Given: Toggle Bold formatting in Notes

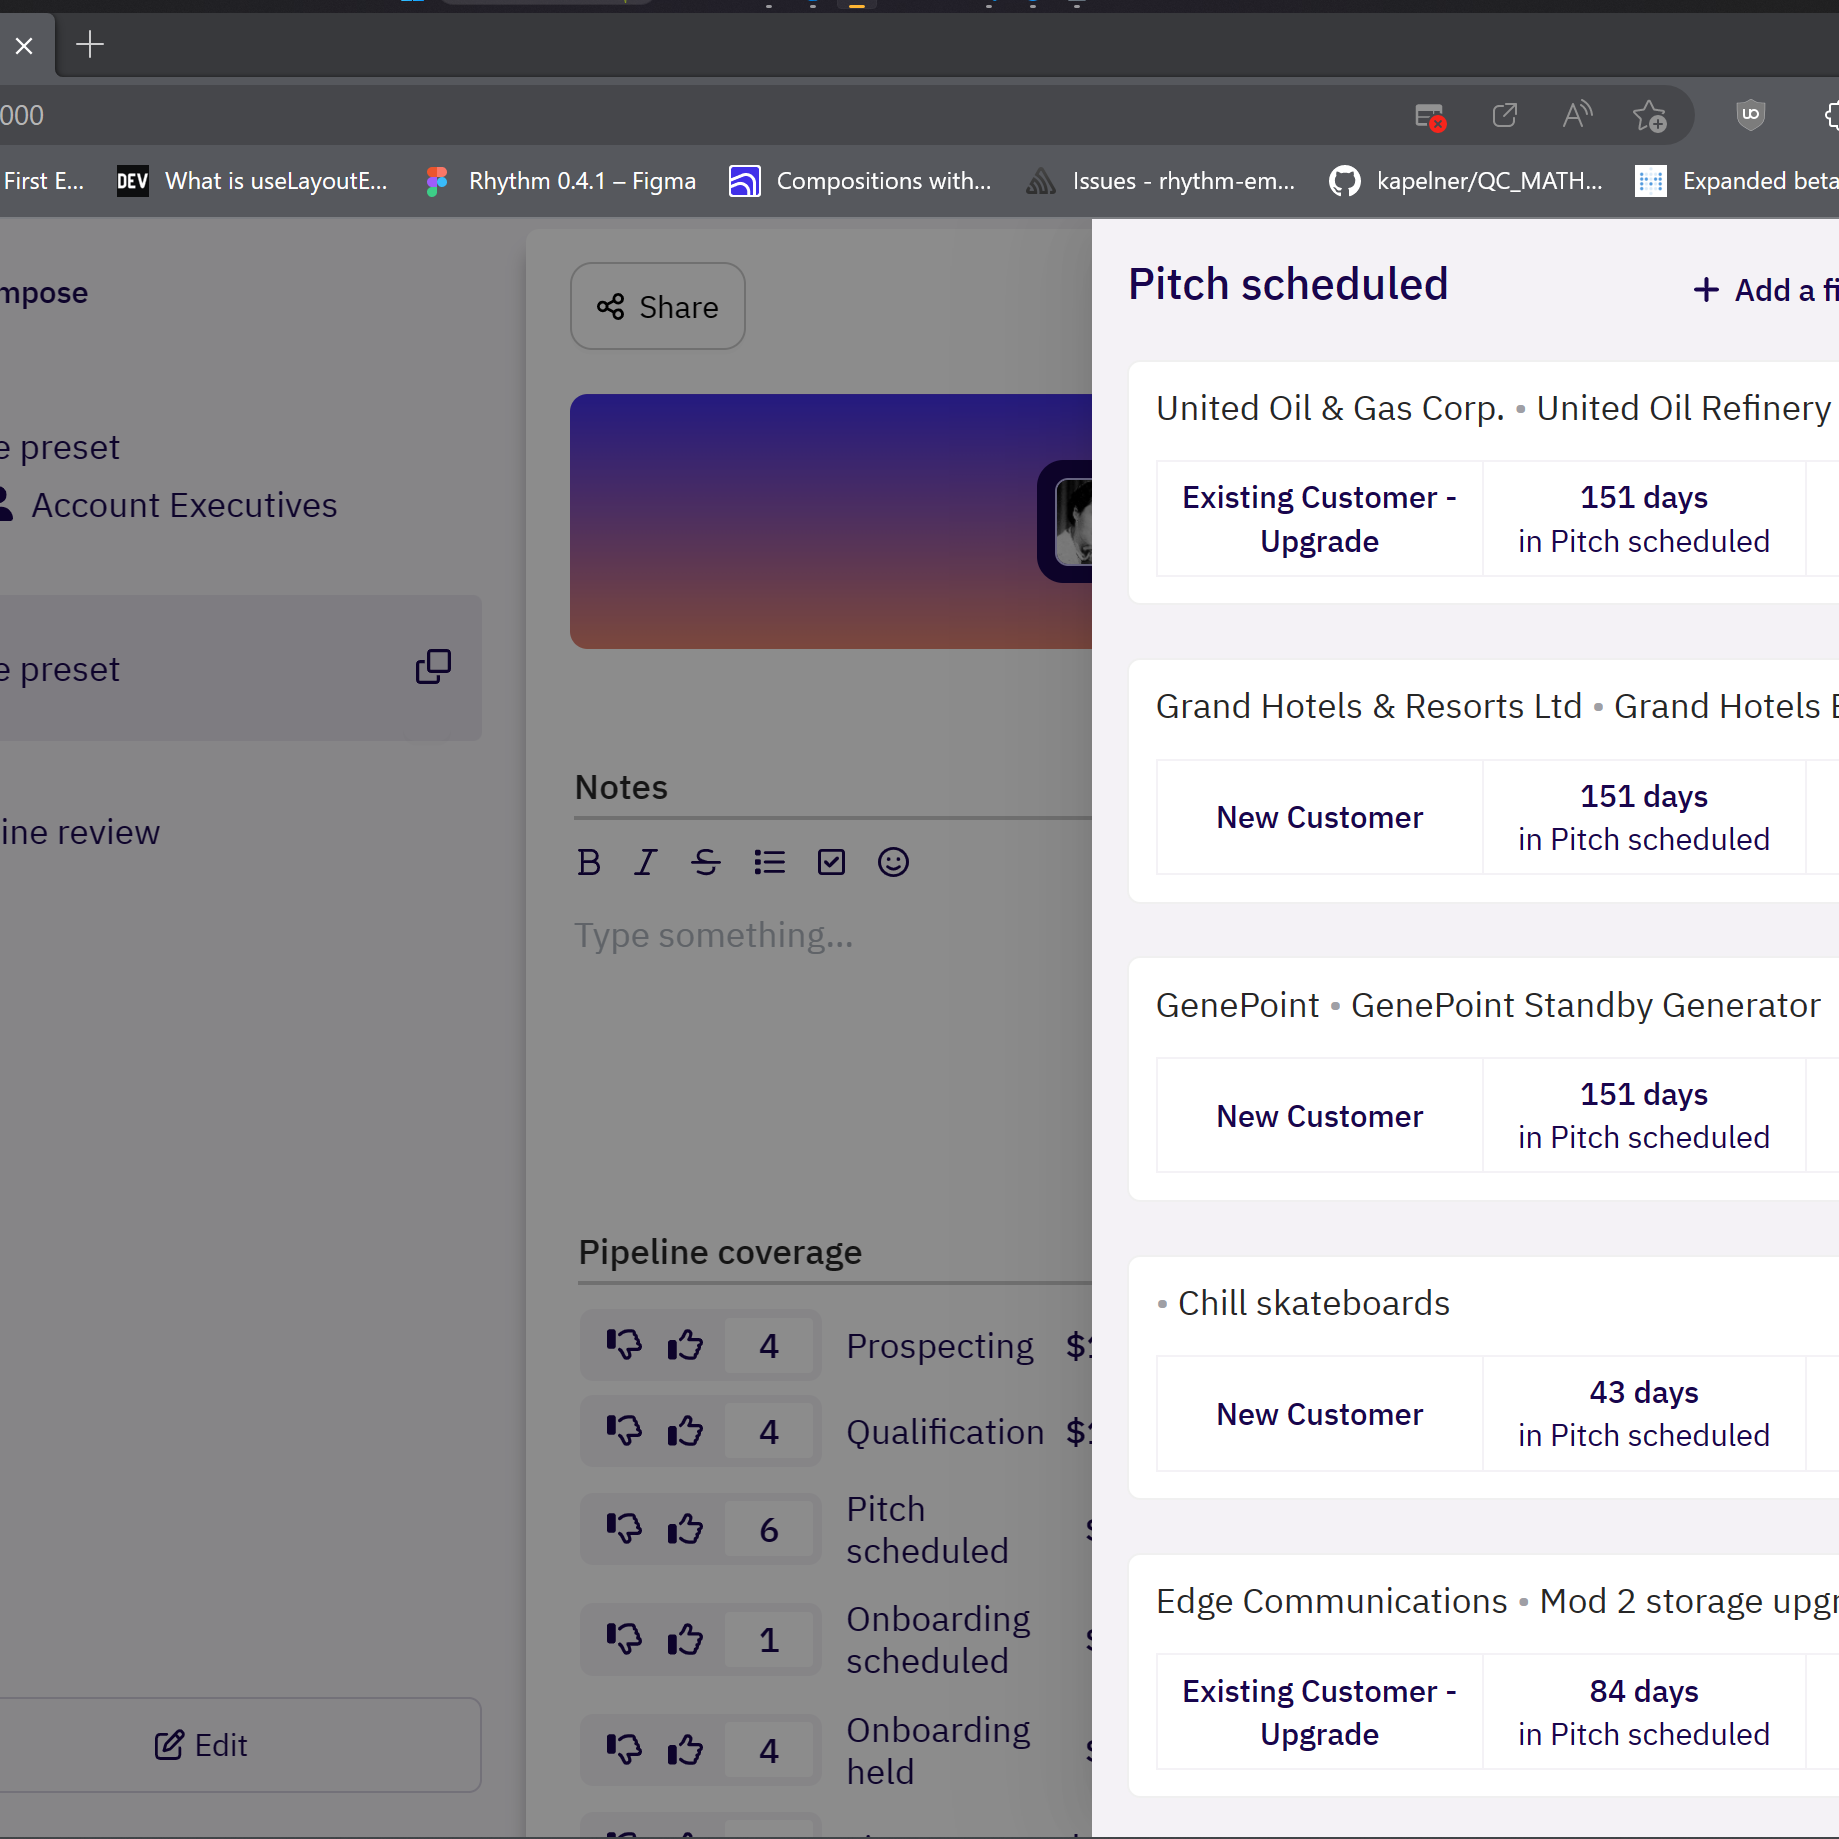Looking at the screenshot, I should coord(589,861).
